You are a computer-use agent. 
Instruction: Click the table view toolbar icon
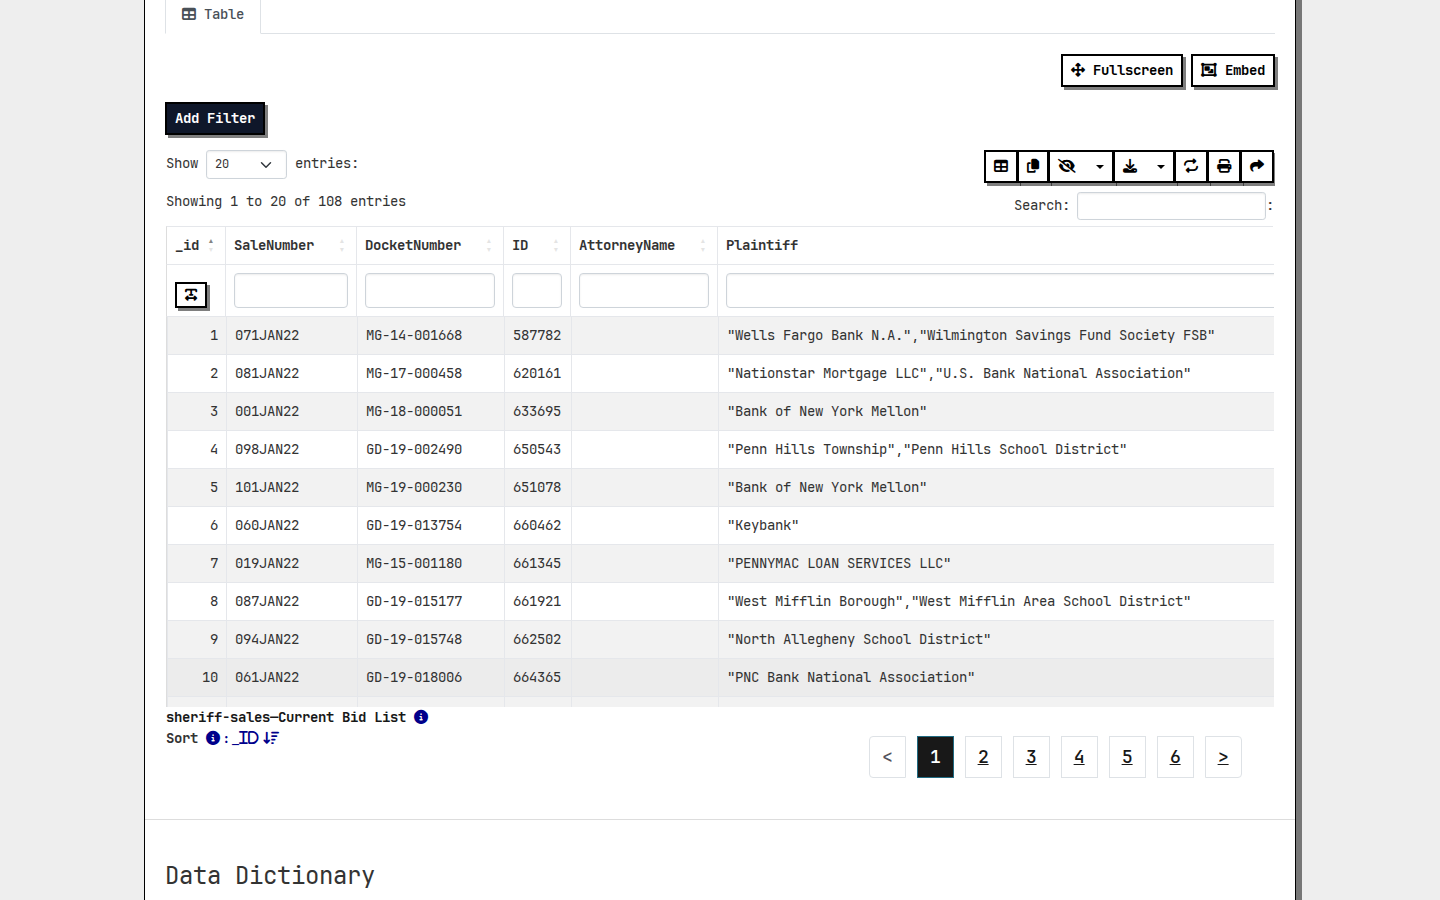1001,166
